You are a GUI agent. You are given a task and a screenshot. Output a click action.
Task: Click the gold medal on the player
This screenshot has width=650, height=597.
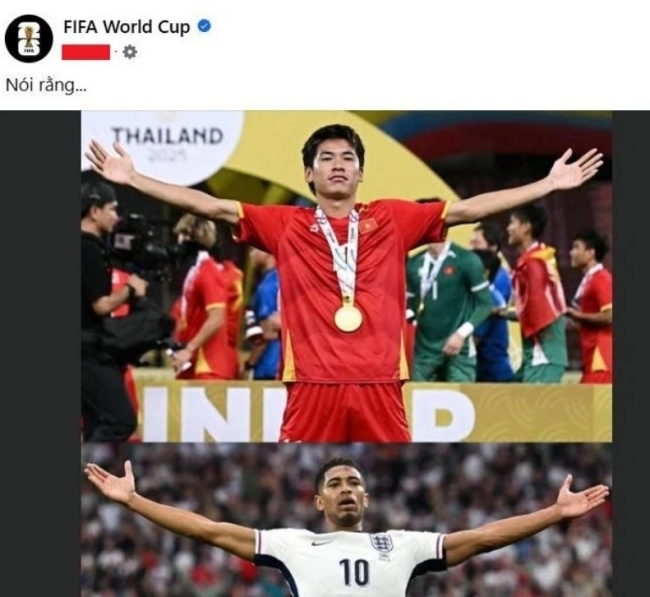pos(348,318)
